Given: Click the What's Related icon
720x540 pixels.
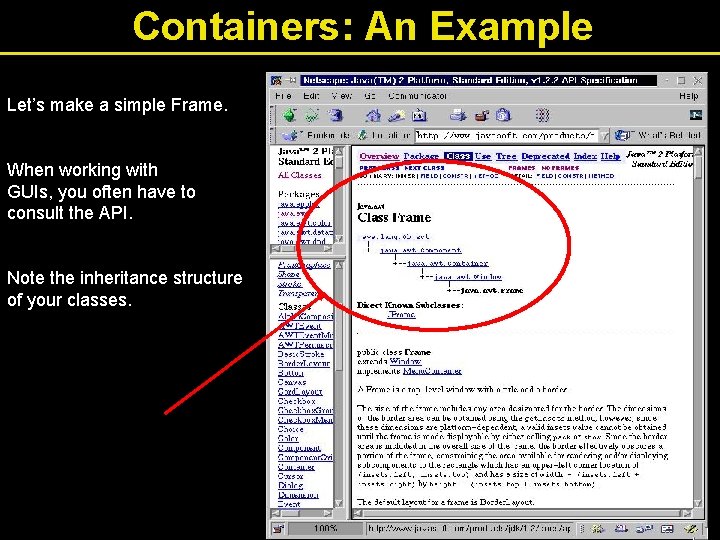Looking at the screenshot, I should (x=623, y=135).
